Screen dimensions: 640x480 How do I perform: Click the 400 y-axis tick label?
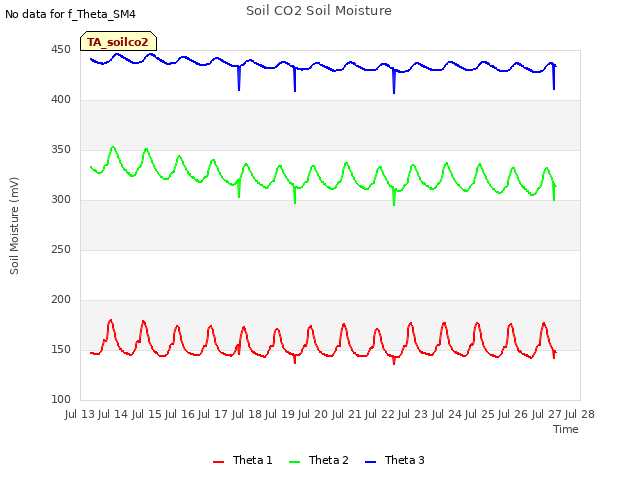pyautogui.click(x=61, y=100)
